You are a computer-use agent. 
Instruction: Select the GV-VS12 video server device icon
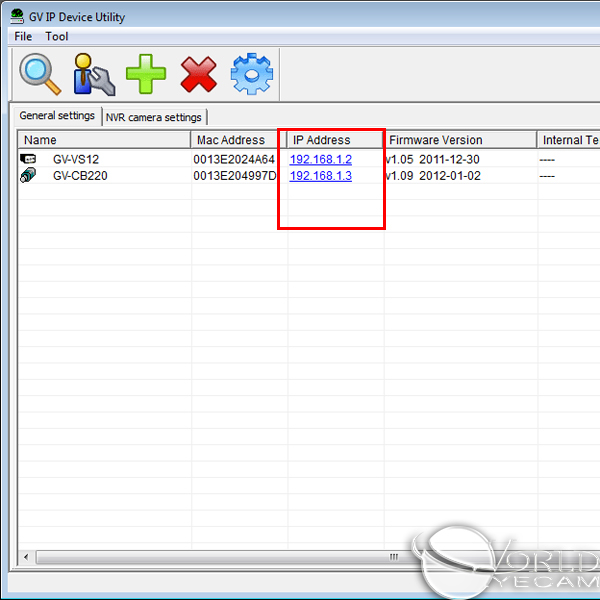pyautogui.click(x=28, y=159)
